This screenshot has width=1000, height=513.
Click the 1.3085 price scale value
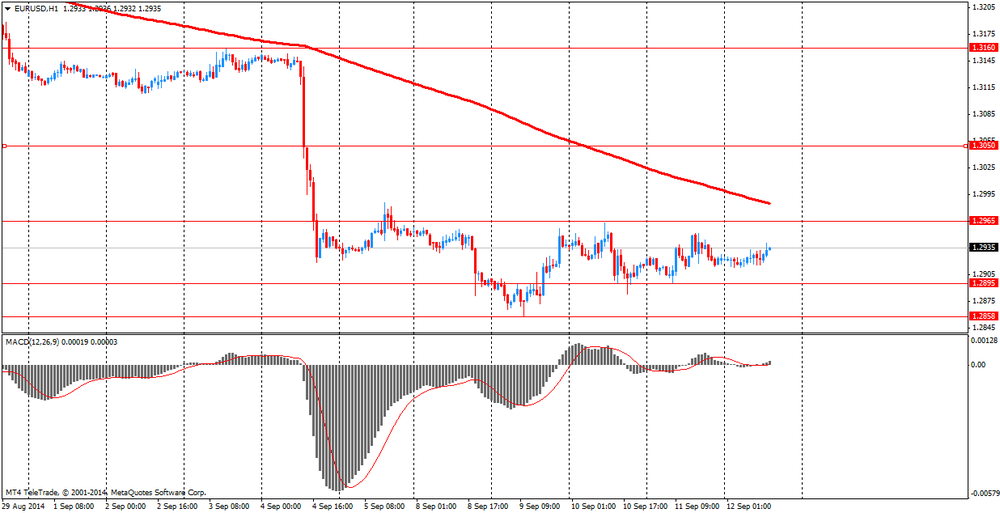(982, 114)
